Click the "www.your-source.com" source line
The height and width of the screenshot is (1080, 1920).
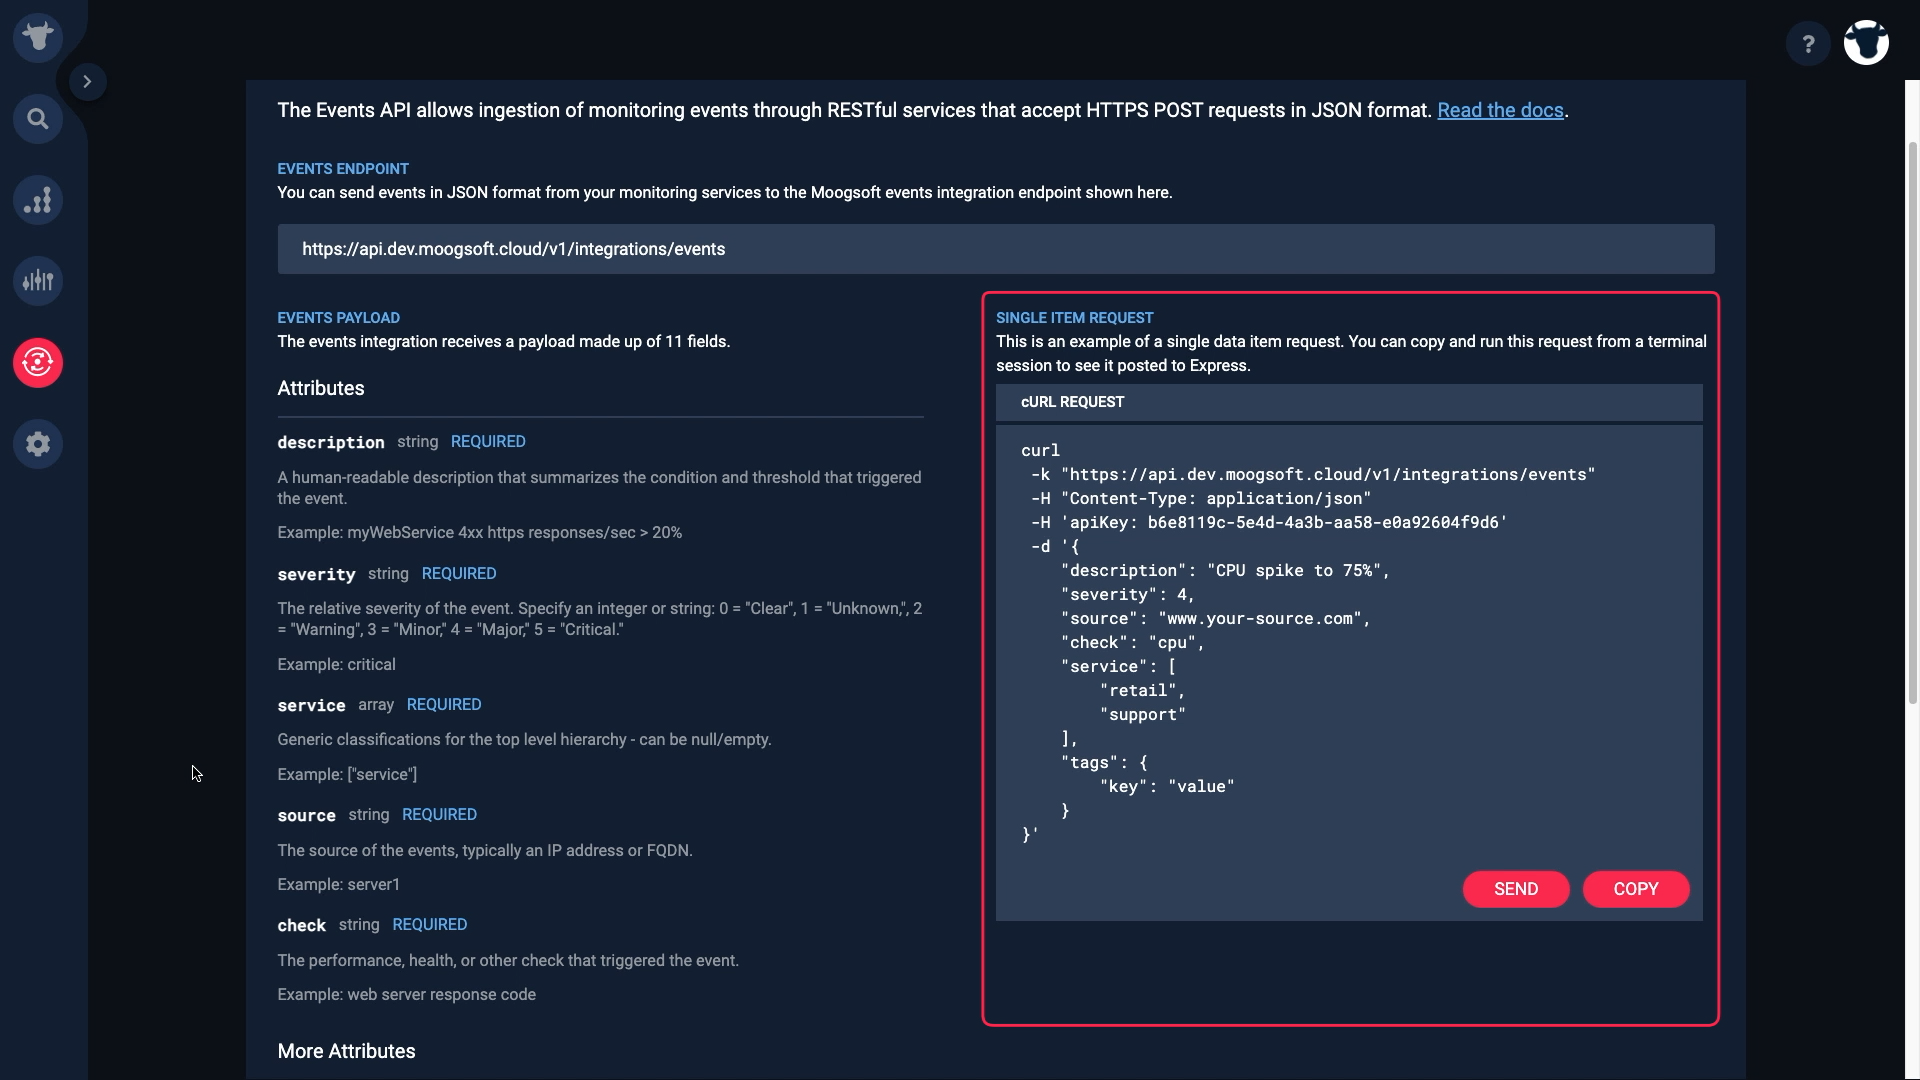pyautogui.click(x=1215, y=619)
